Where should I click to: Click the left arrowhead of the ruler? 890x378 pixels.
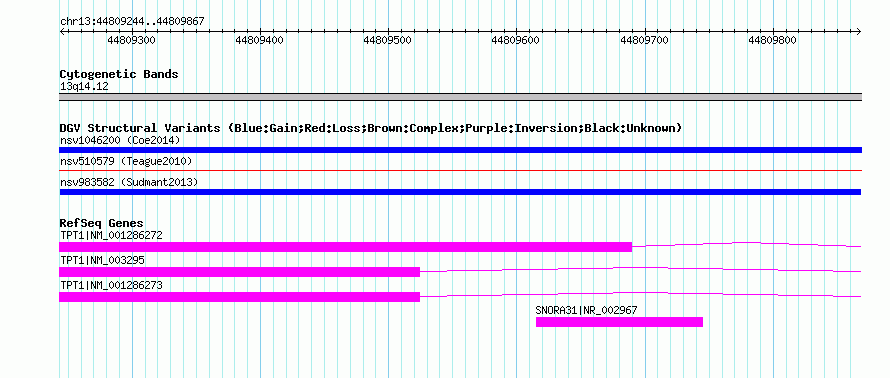click(62, 31)
